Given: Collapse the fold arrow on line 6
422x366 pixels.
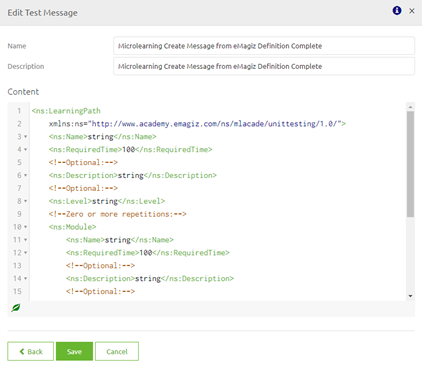Looking at the screenshot, I should tap(26, 175).
